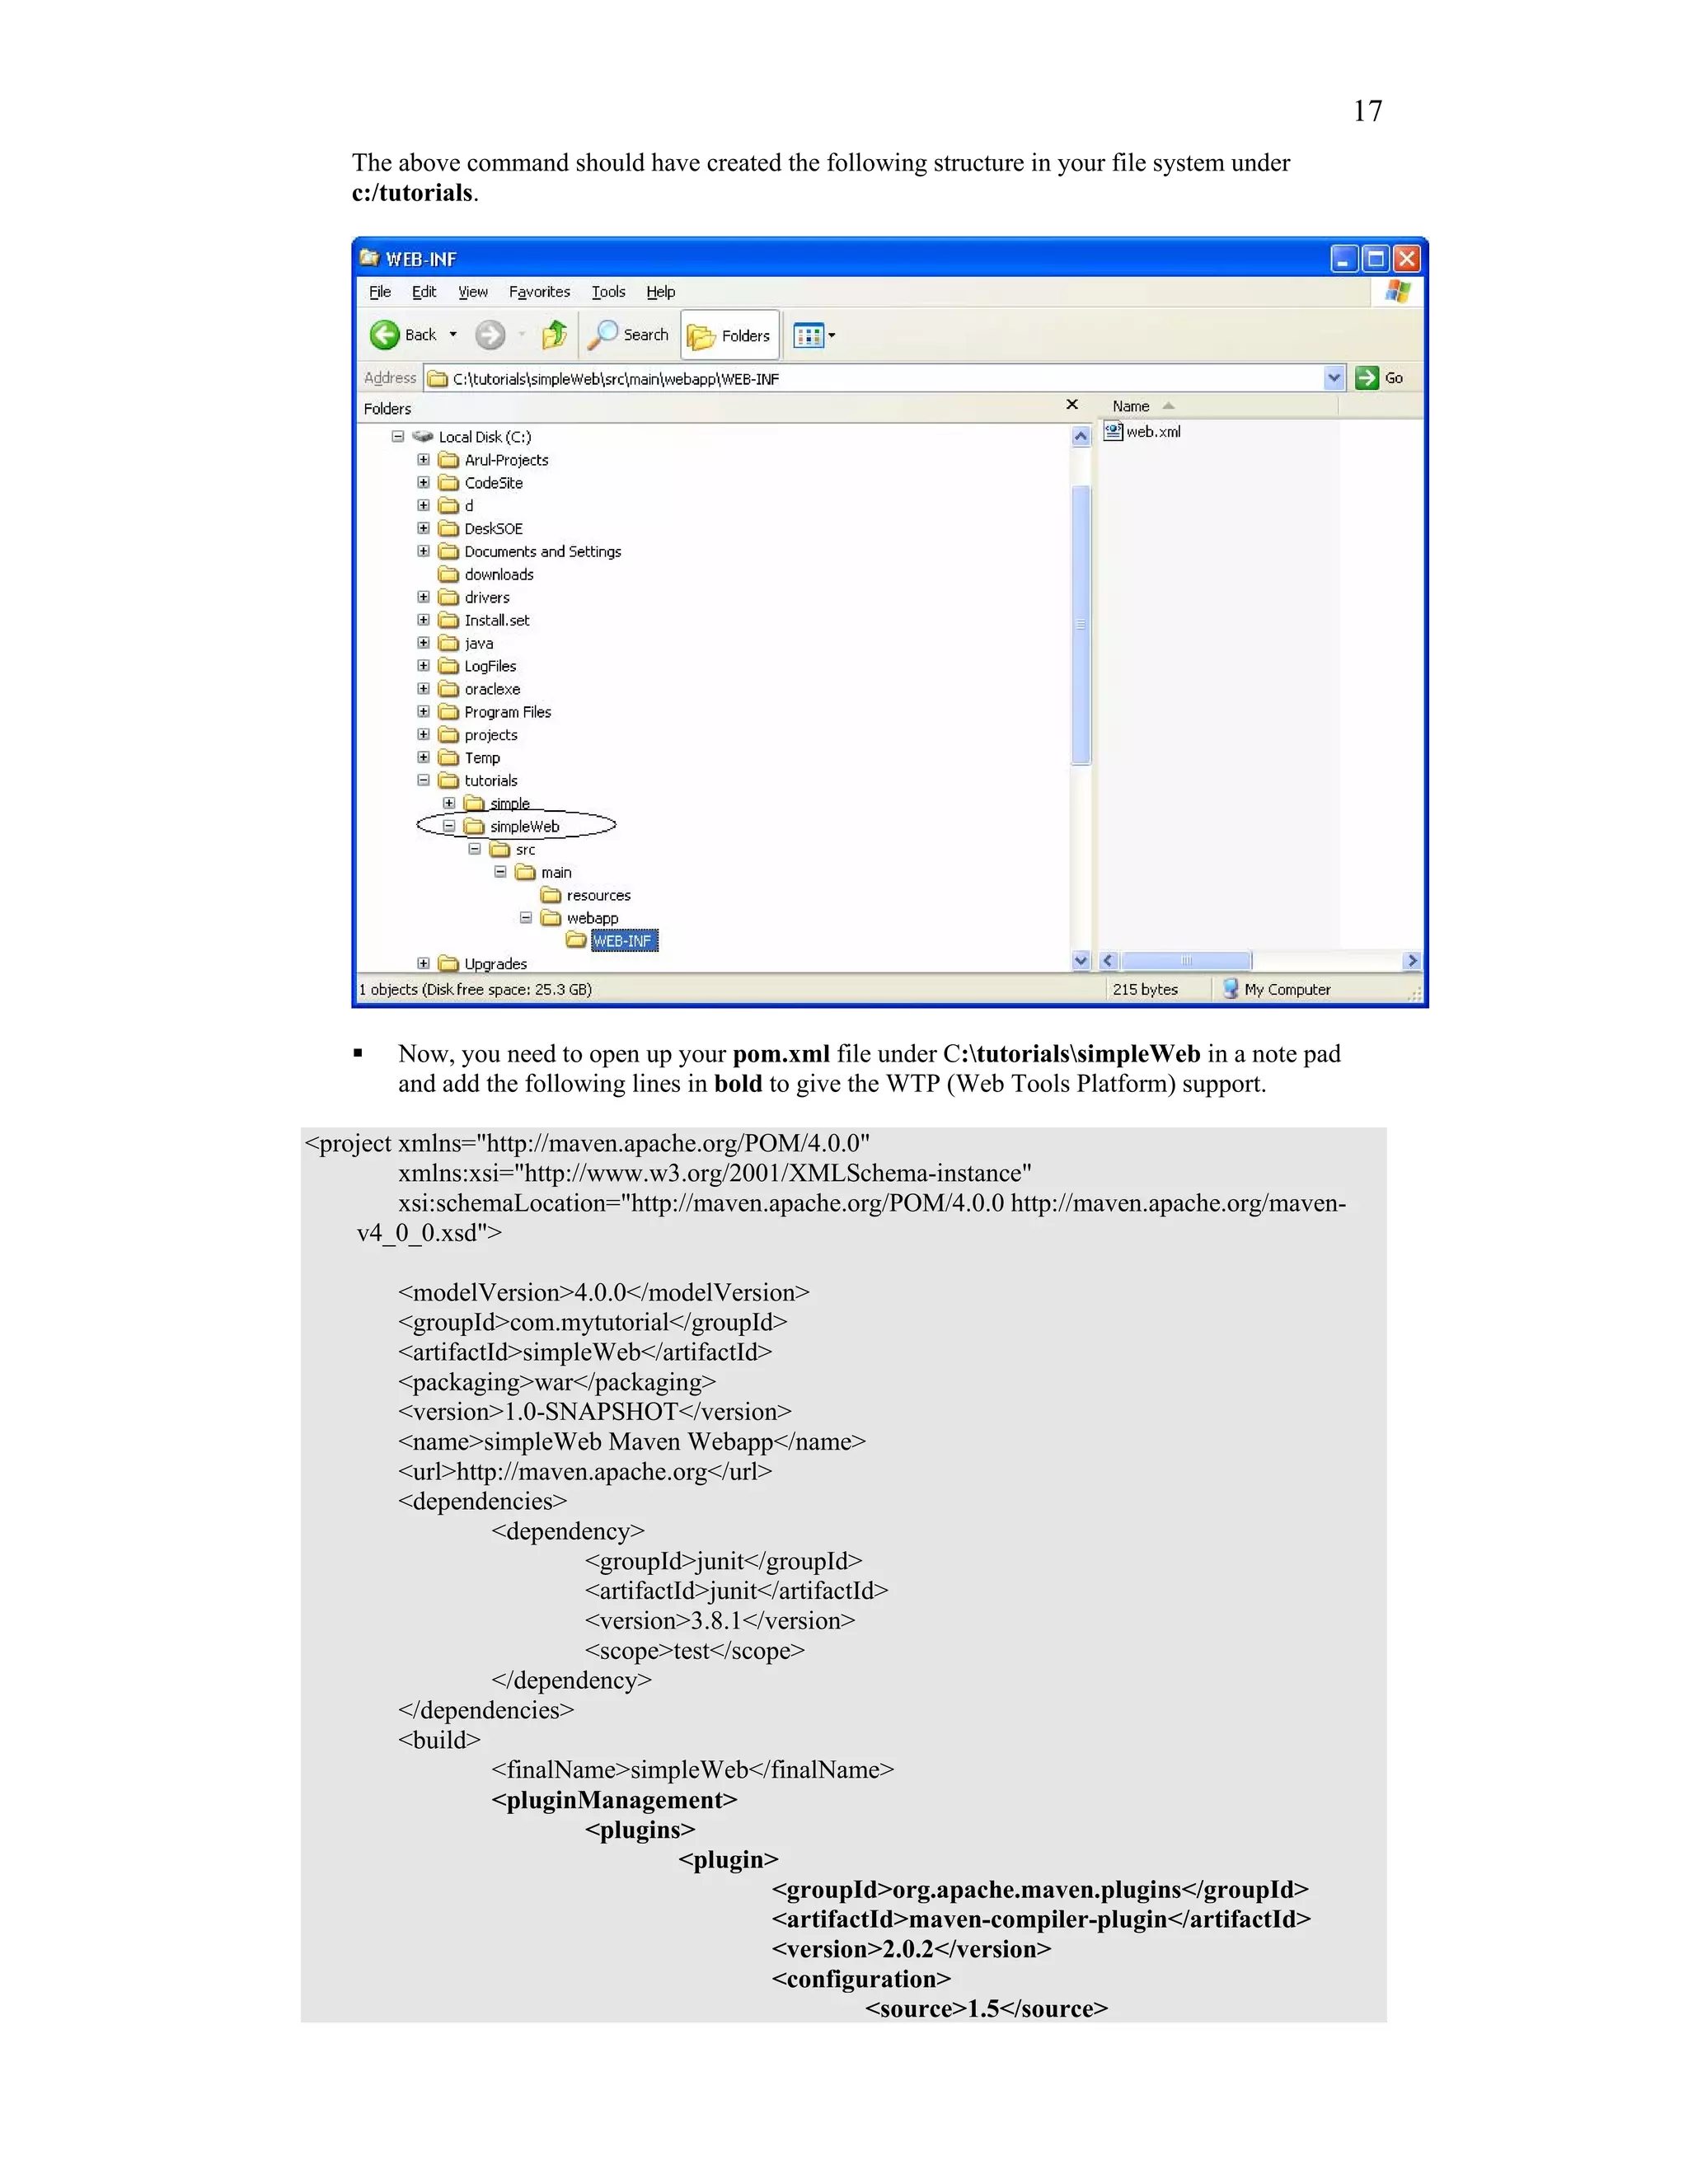Open the Edit menu
The width and height of the screenshot is (1688, 2184).
424,292
